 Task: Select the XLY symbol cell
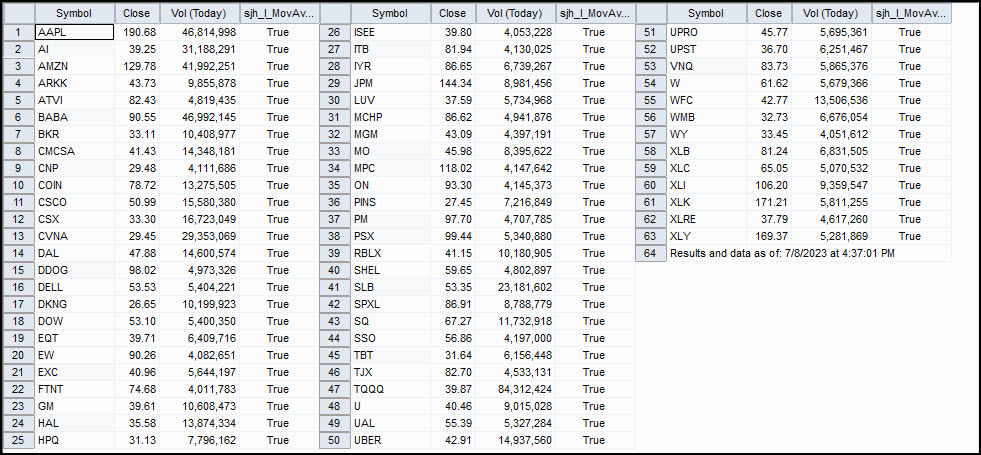coord(706,236)
